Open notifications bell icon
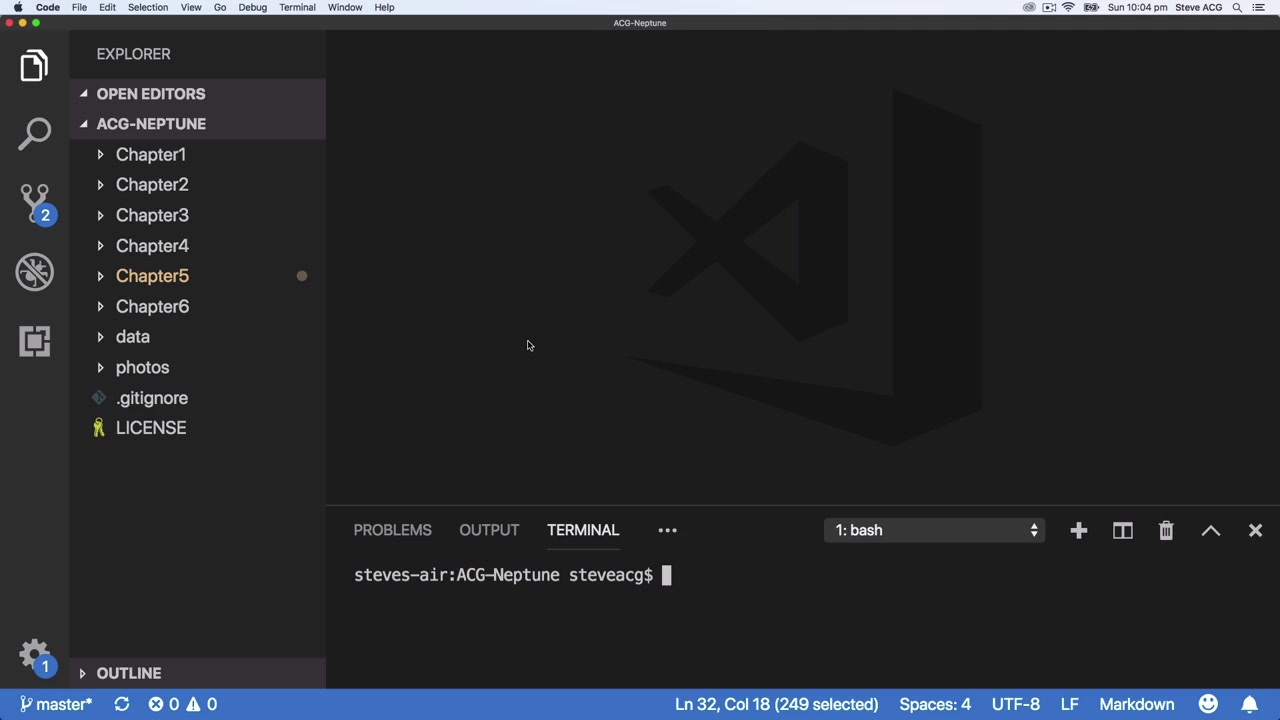Viewport: 1280px width, 720px height. 1250,704
